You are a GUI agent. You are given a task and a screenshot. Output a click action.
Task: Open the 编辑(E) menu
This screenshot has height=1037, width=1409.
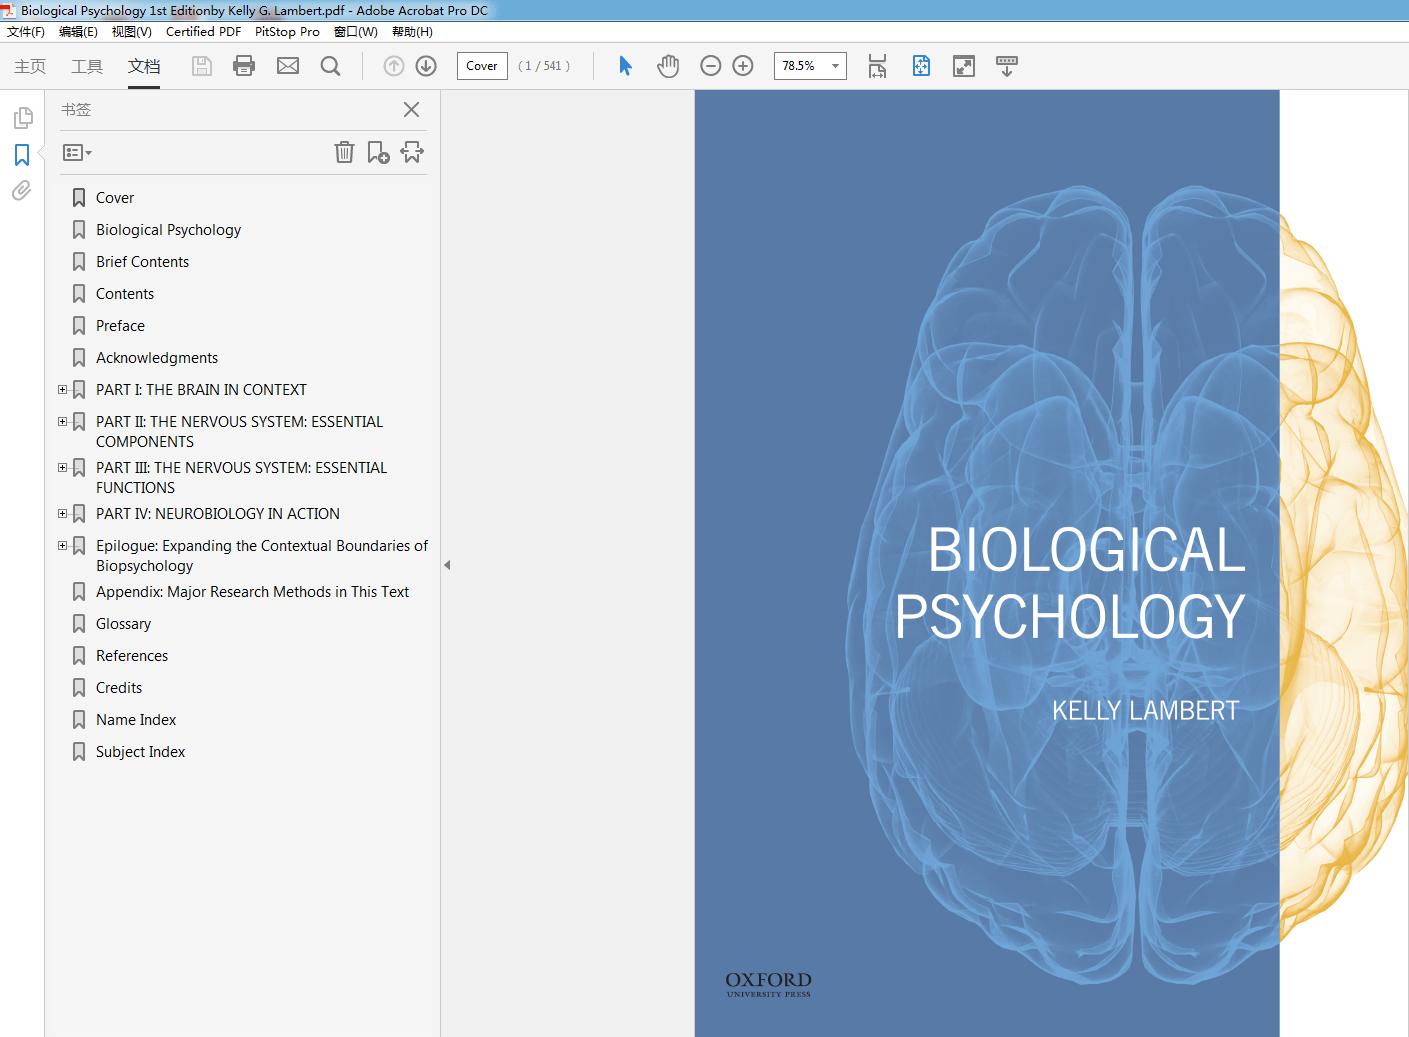click(x=78, y=32)
